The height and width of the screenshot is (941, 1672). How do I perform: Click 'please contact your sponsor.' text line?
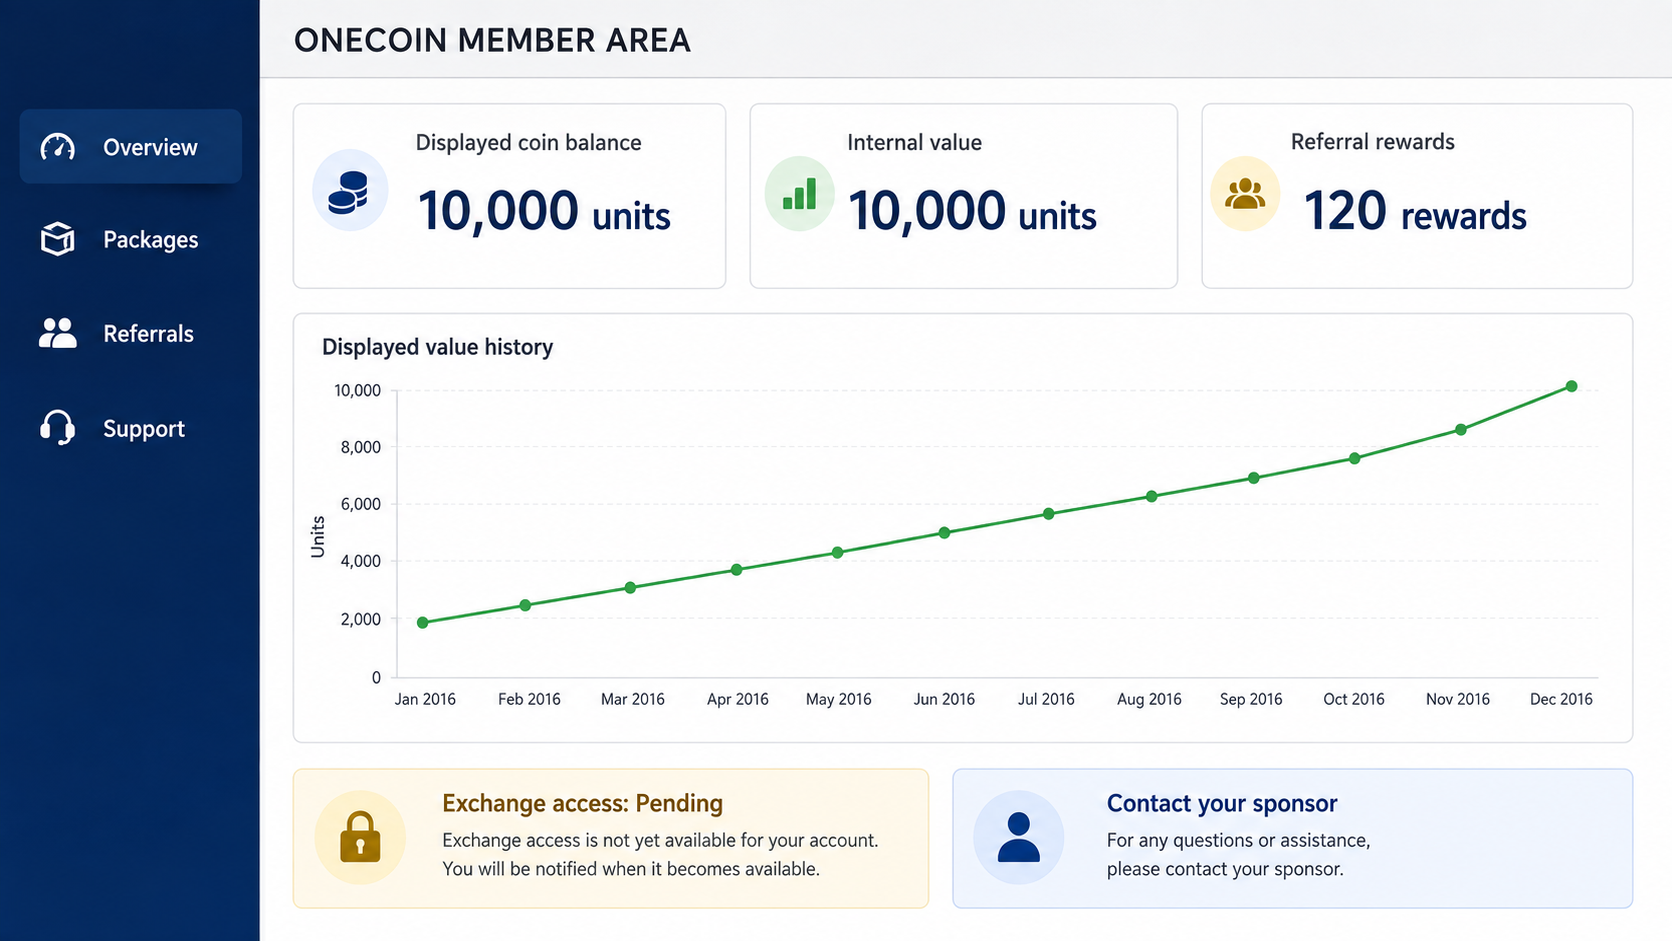1225,869
